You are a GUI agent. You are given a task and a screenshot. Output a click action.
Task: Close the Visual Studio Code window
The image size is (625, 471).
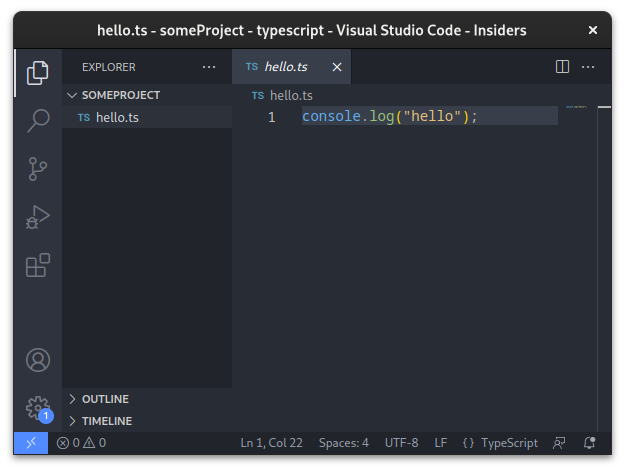pos(593,30)
